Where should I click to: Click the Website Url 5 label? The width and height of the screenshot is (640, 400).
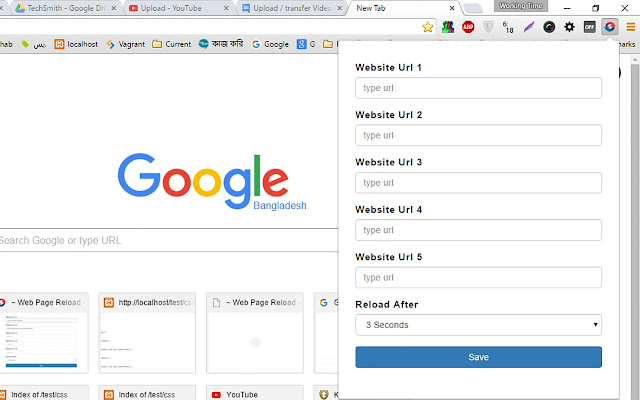pos(389,257)
